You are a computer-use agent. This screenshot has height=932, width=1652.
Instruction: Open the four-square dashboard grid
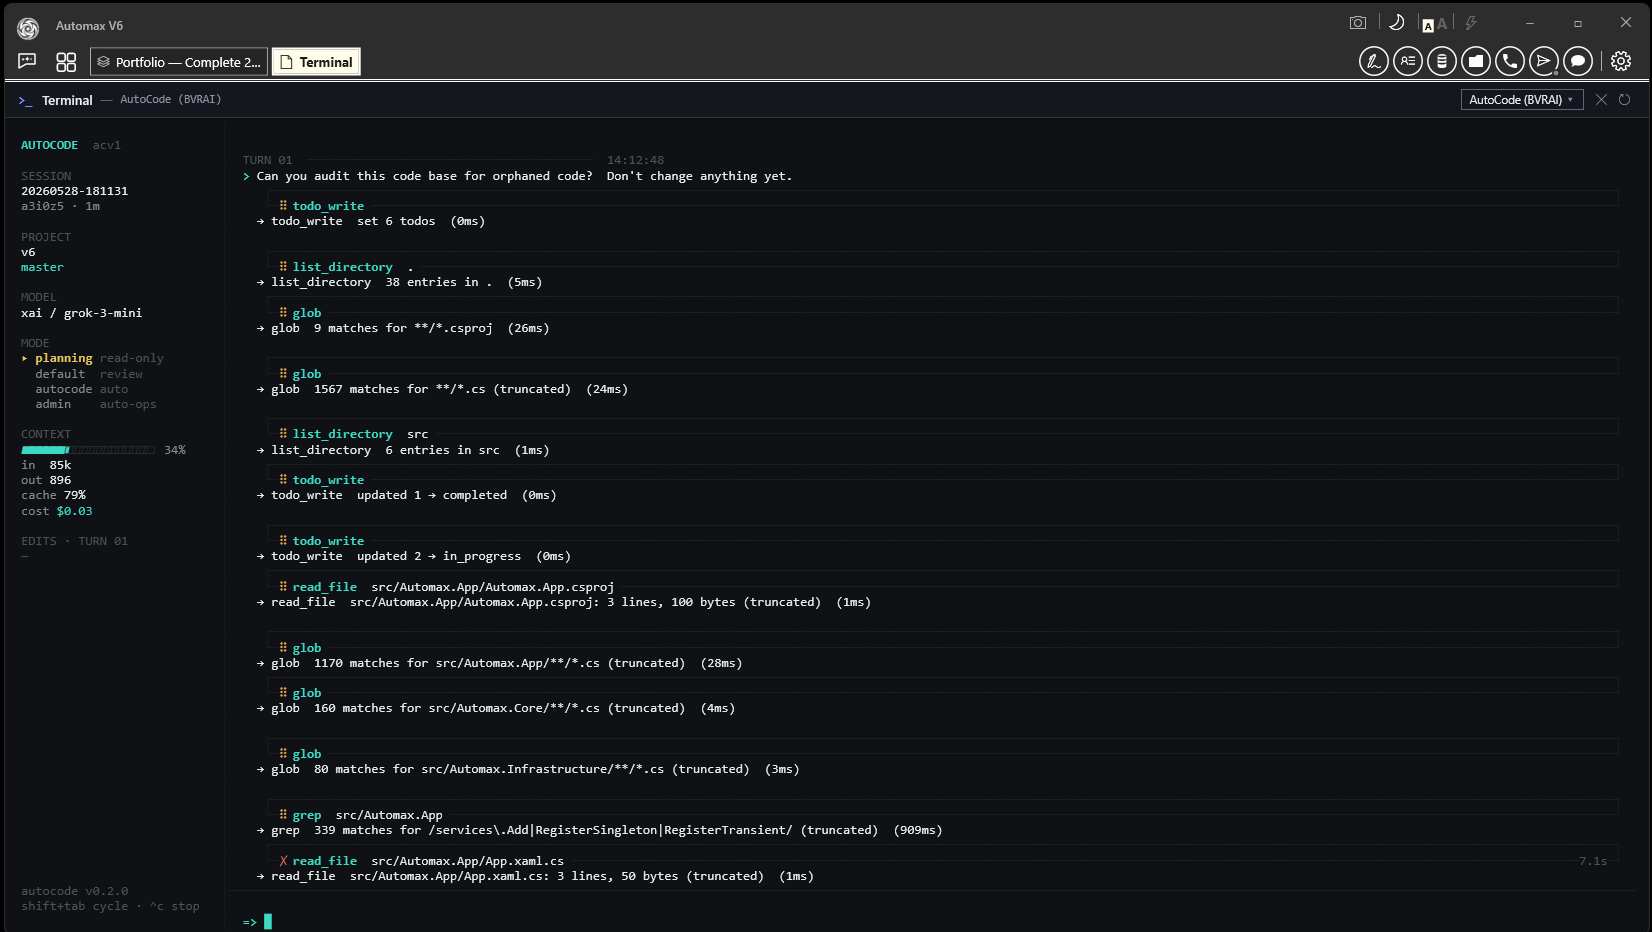click(x=66, y=62)
